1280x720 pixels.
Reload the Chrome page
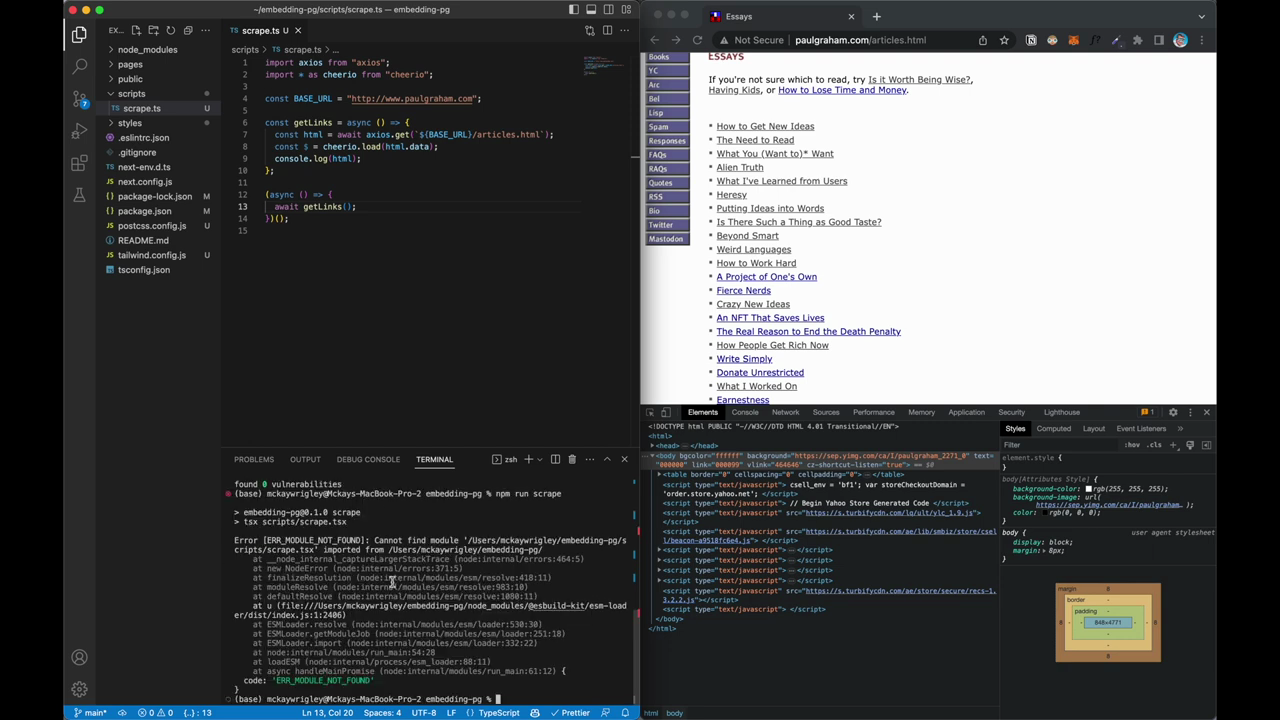697,40
